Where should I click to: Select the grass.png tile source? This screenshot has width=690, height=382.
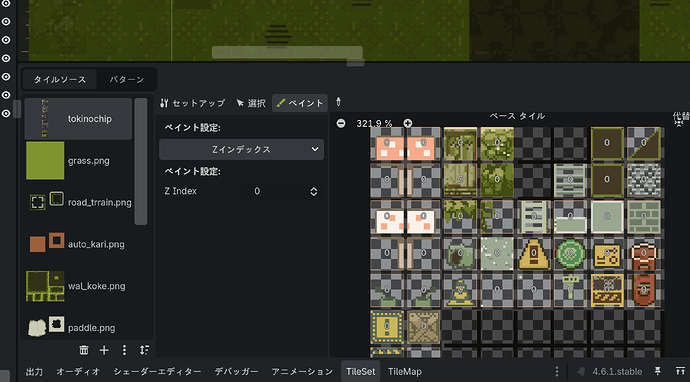tap(78, 161)
